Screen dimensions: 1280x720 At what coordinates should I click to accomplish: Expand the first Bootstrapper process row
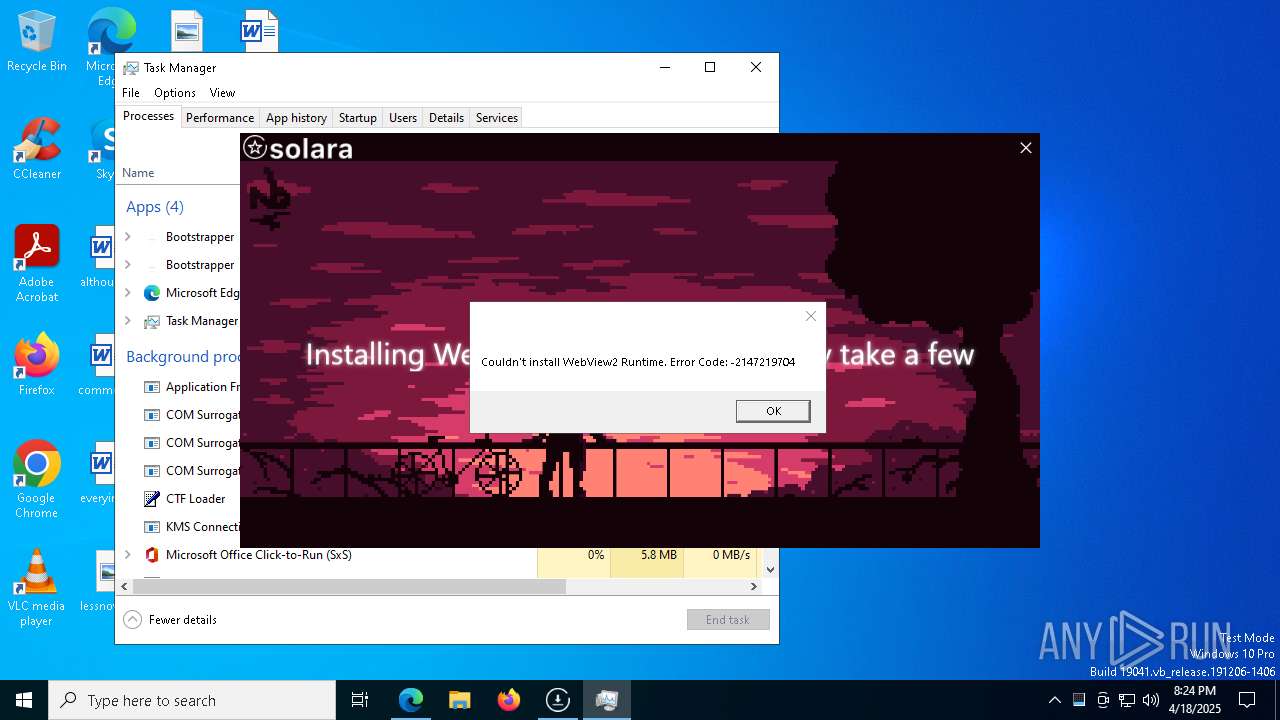click(x=127, y=237)
